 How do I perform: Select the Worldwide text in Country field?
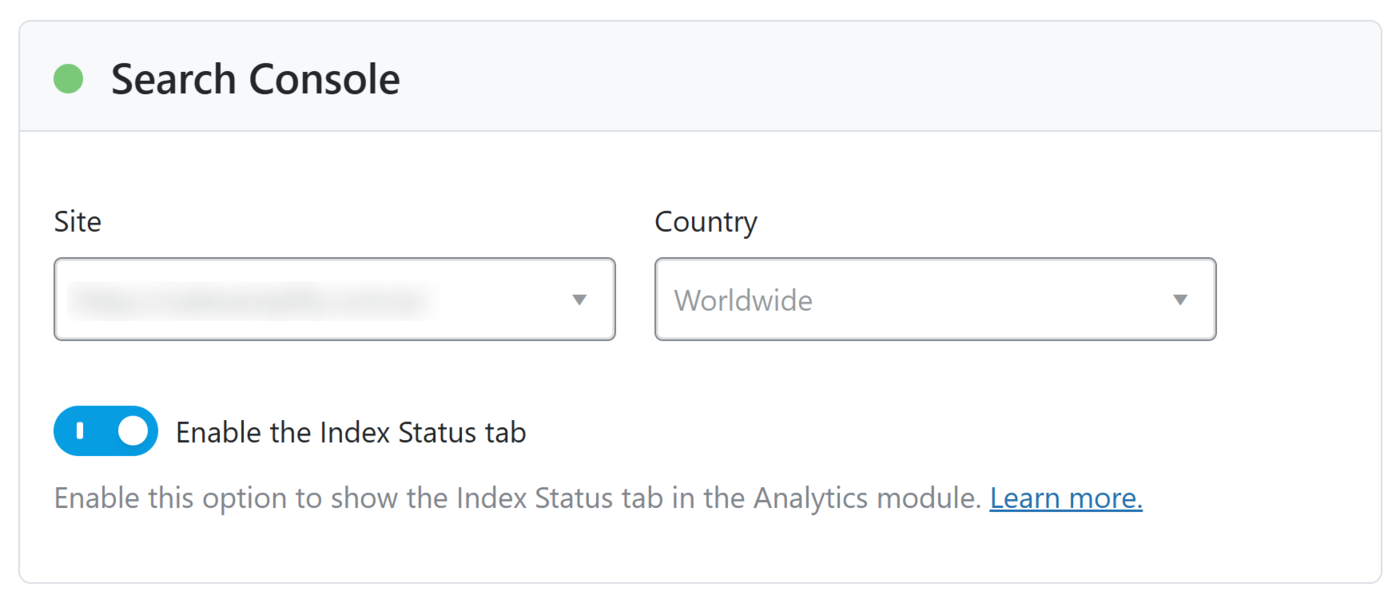[x=743, y=300]
